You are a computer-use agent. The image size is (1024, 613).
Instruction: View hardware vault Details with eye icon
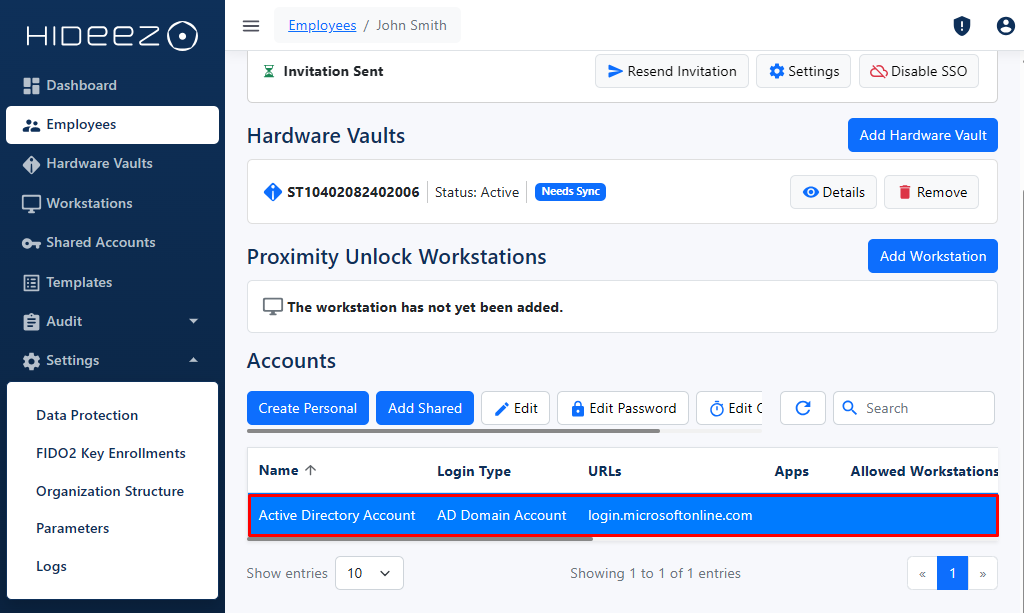coord(833,192)
